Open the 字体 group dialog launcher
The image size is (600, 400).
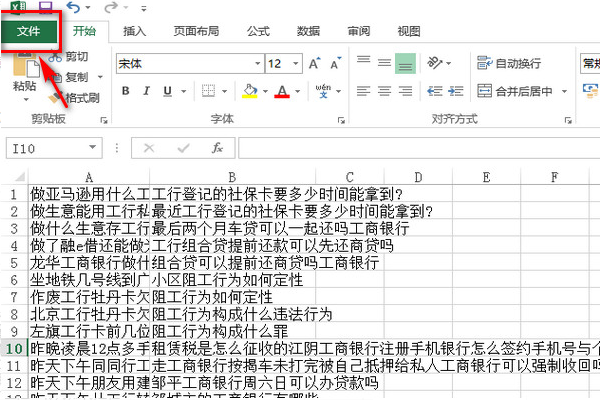[x=341, y=120]
